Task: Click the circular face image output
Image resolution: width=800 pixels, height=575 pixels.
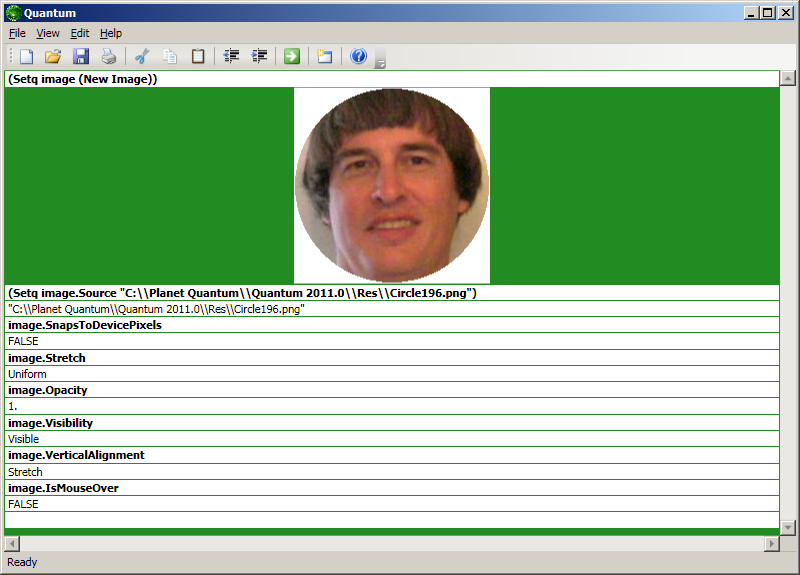Action: pos(392,186)
